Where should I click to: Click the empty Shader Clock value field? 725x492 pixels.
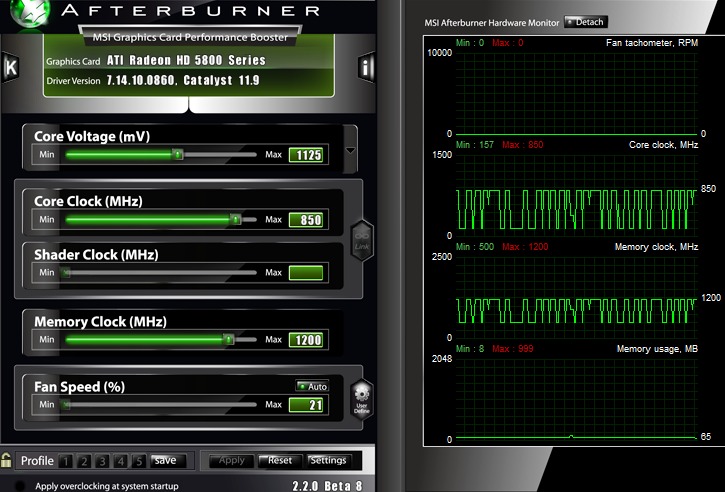[x=306, y=273]
